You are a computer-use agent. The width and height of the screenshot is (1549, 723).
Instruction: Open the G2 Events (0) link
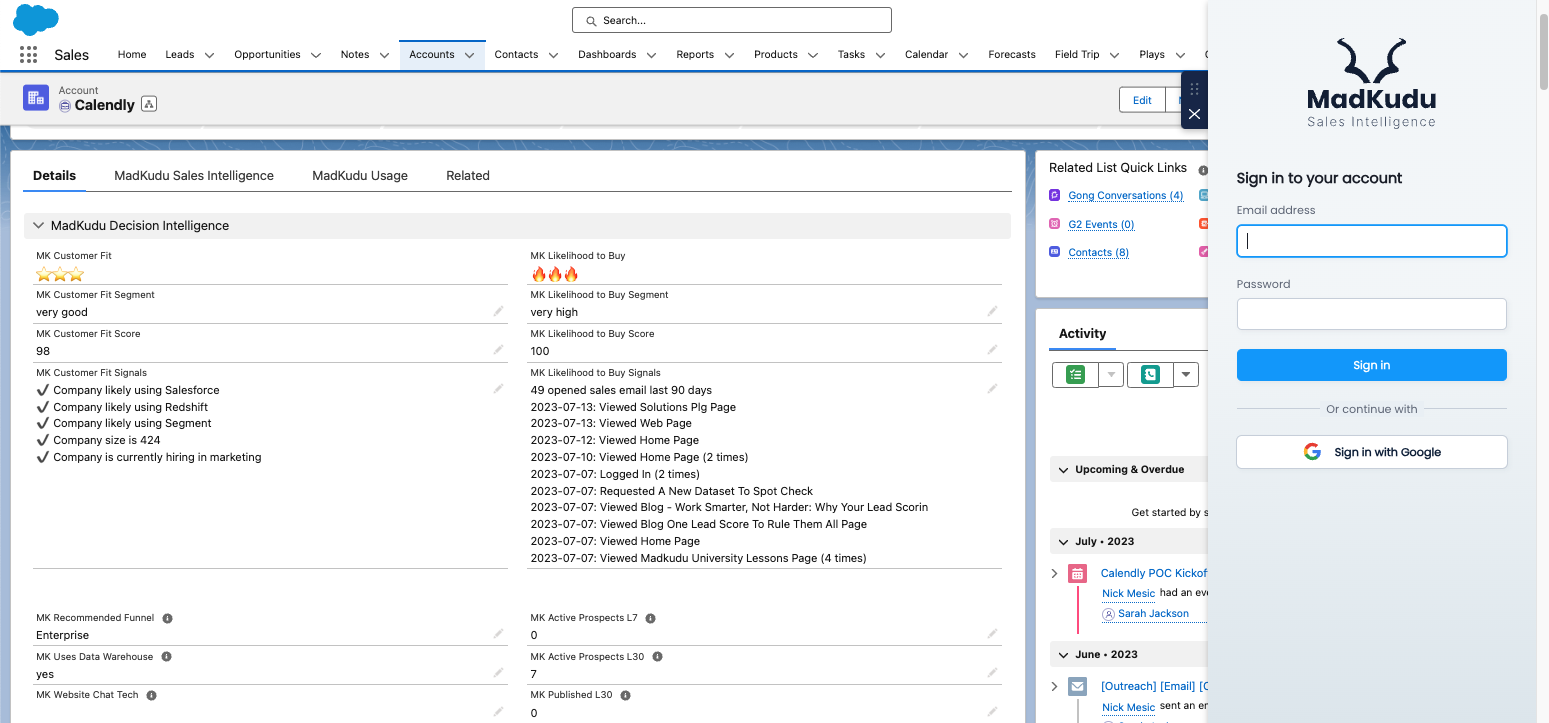click(1101, 225)
